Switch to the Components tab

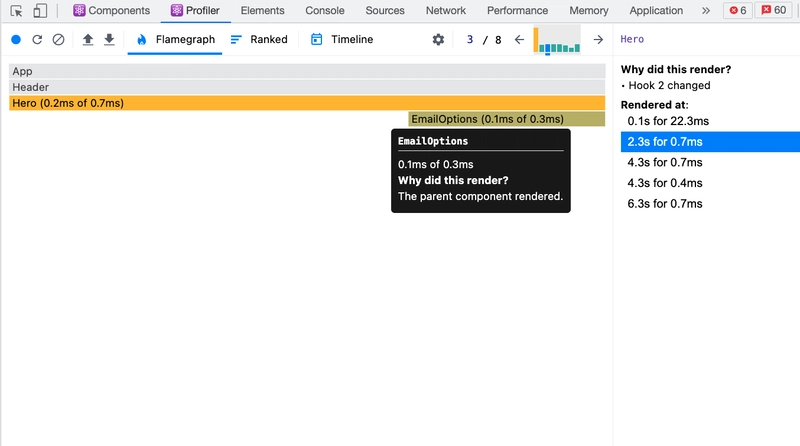111,11
